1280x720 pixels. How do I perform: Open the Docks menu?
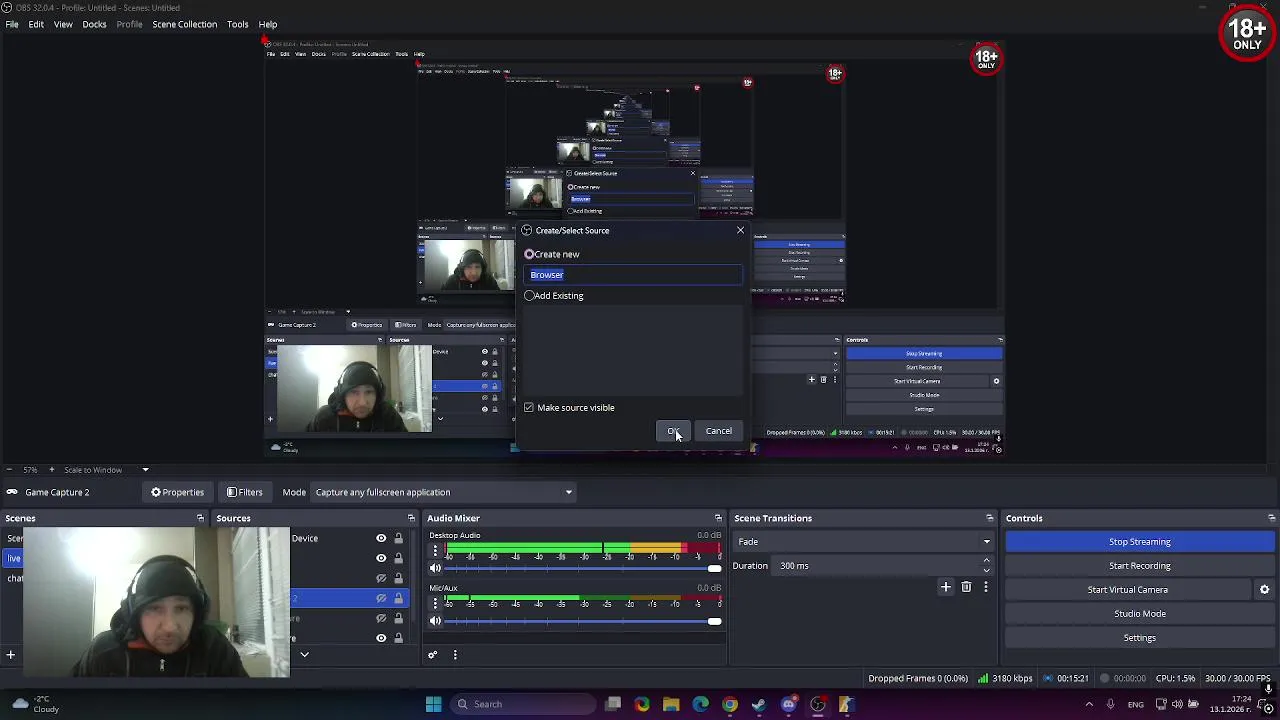point(94,24)
